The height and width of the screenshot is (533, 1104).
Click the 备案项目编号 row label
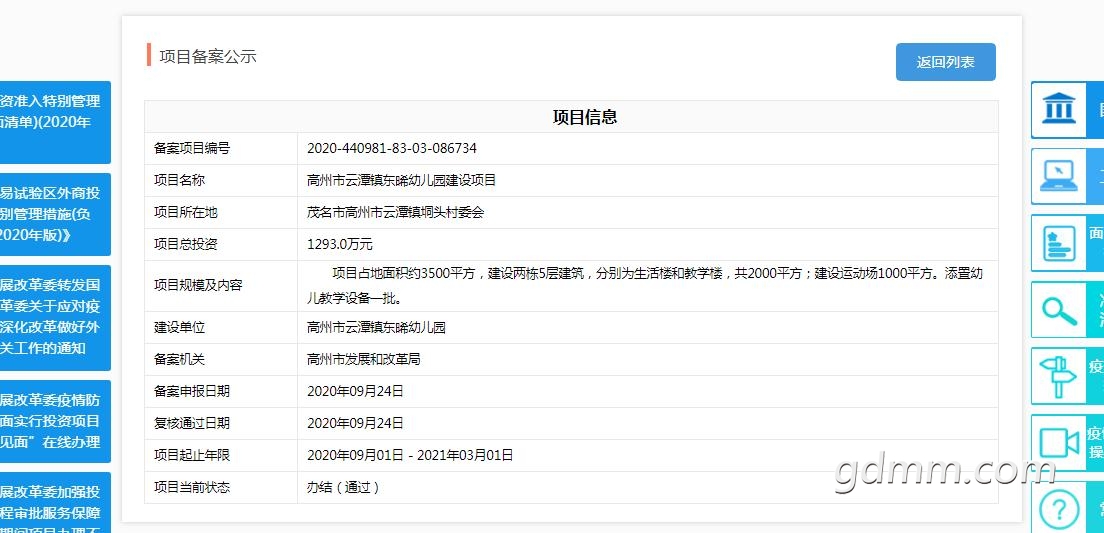click(x=192, y=149)
